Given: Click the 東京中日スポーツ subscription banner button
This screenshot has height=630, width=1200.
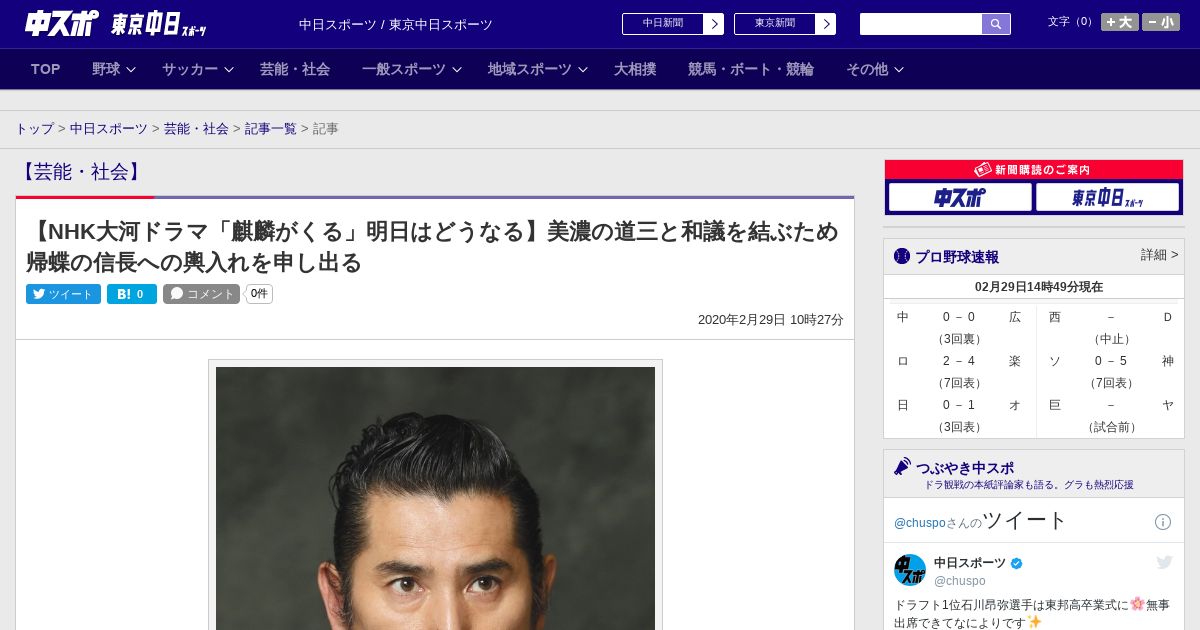Looking at the screenshot, I should (x=1107, y=197).
